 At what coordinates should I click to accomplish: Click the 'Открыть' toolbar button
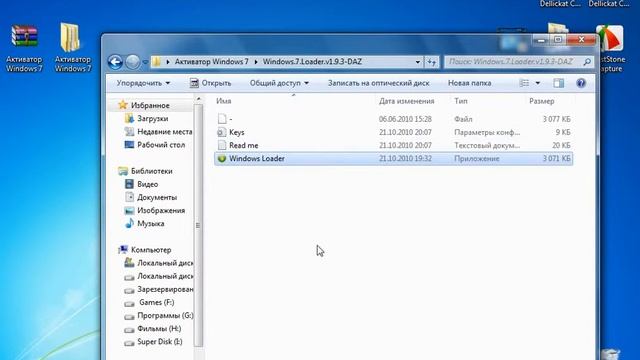pos(211,83)
